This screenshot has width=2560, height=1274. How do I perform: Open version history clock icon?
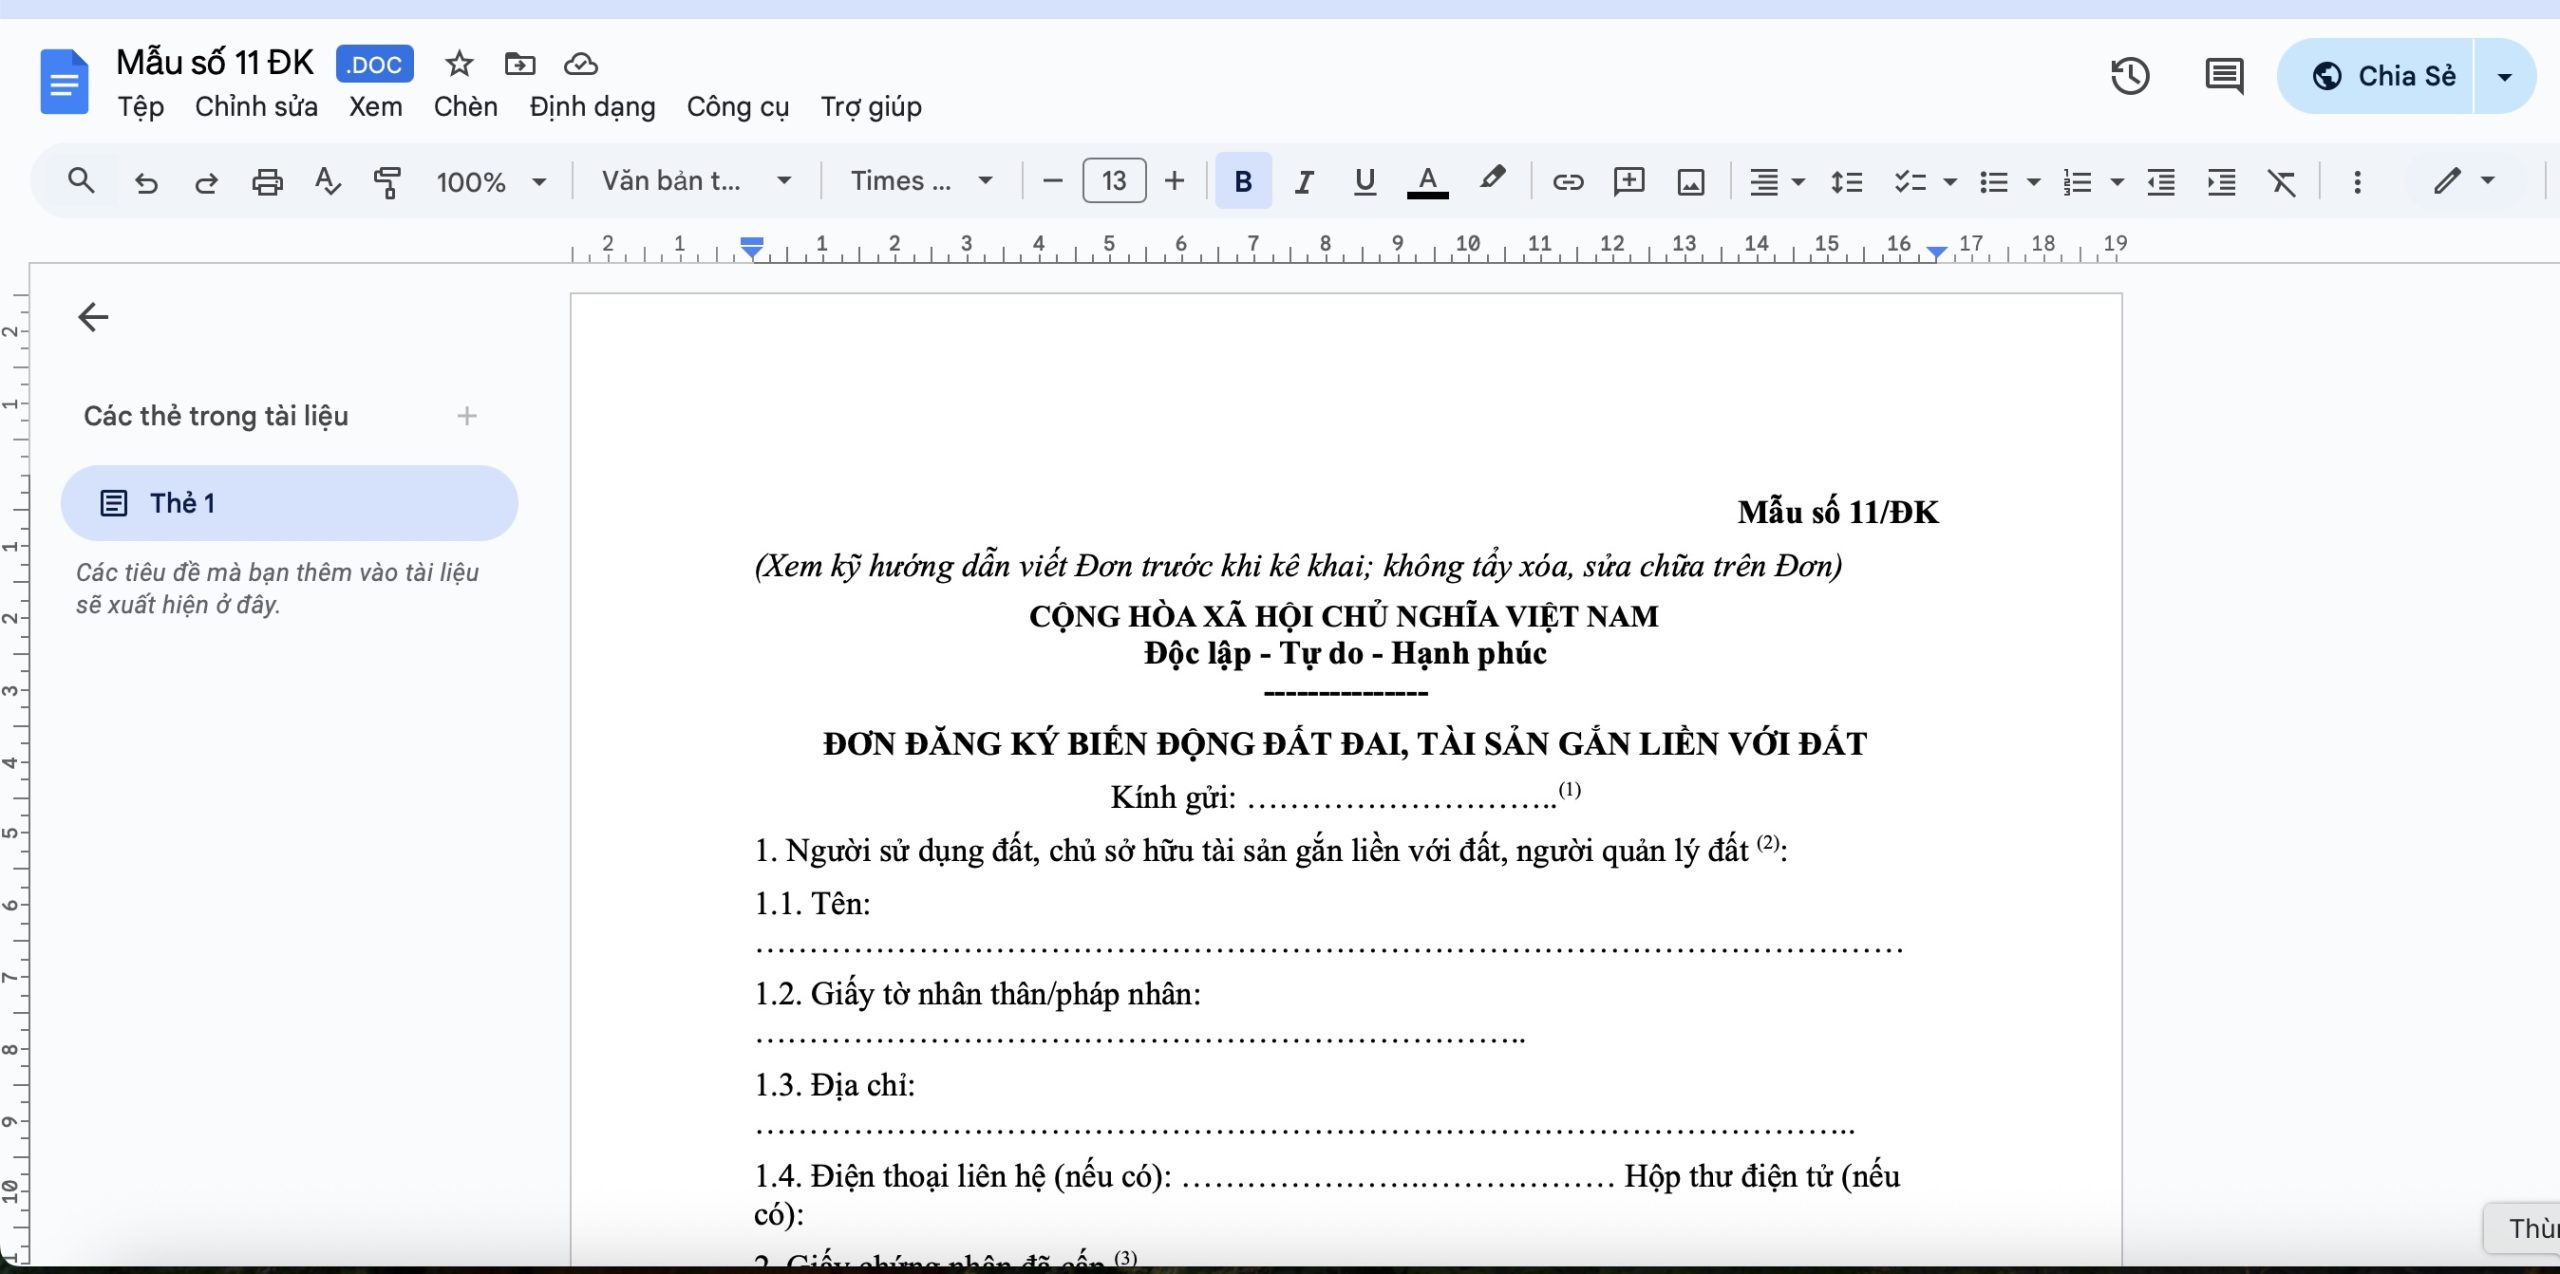point(2130,76)
